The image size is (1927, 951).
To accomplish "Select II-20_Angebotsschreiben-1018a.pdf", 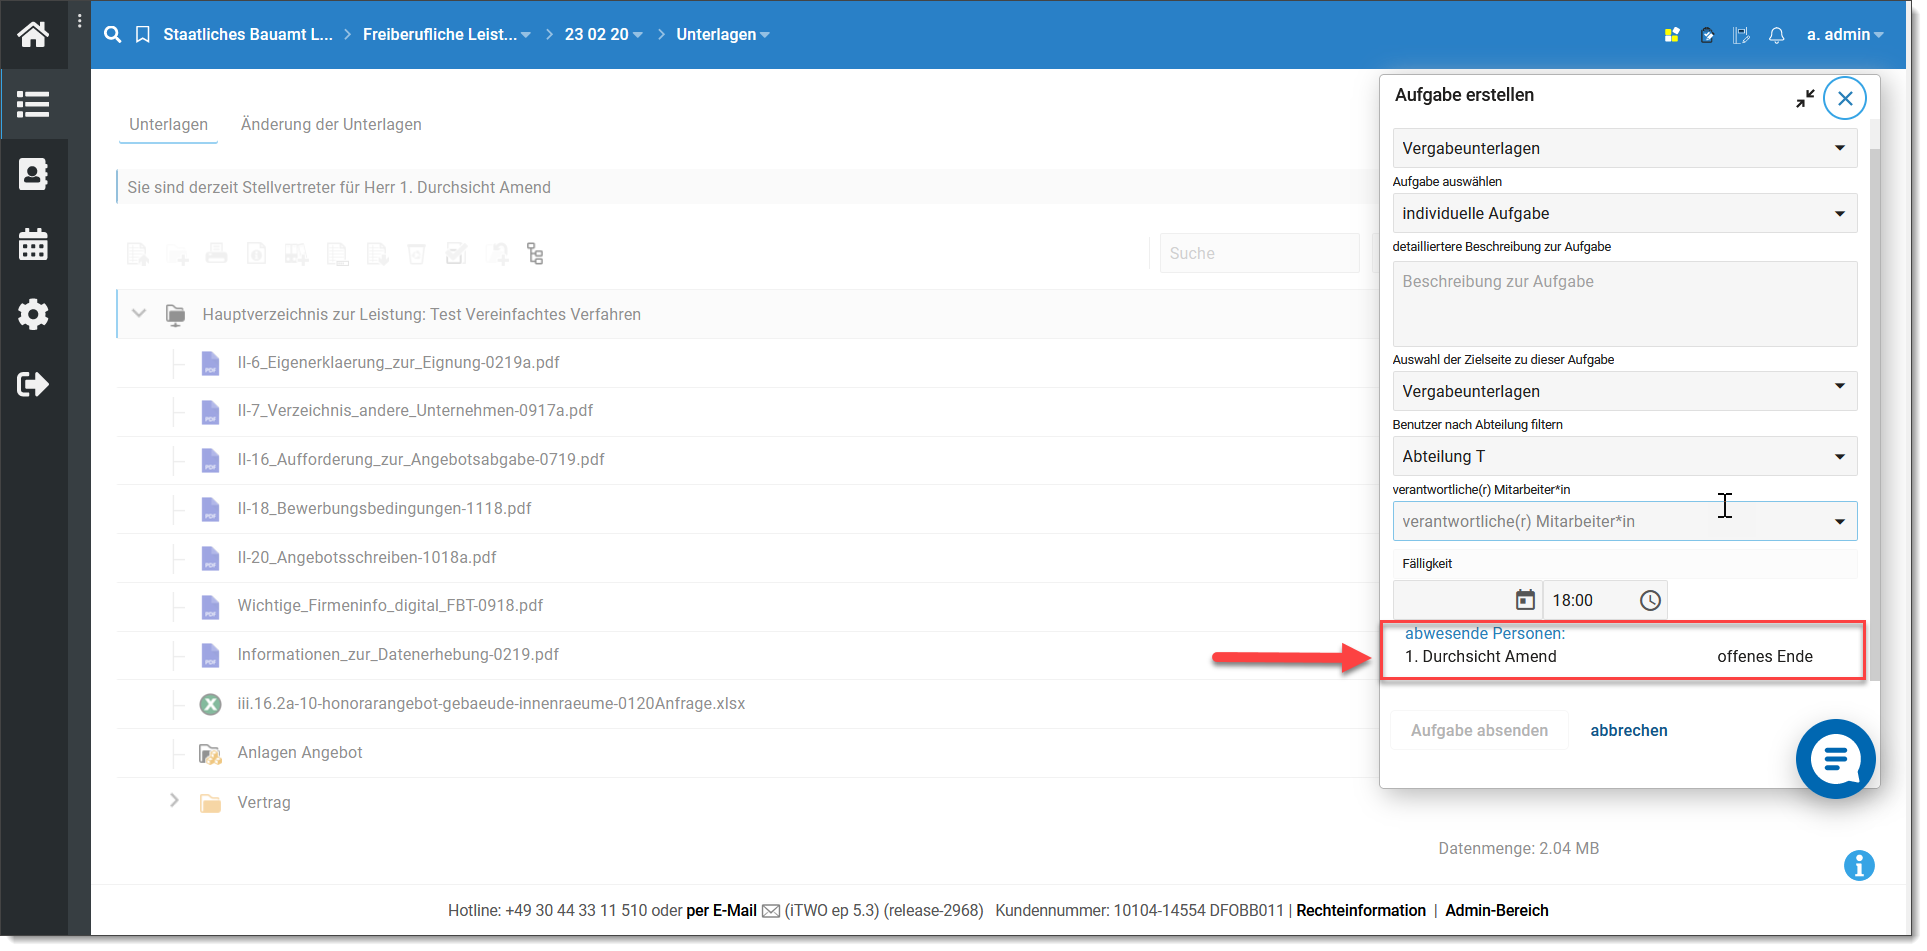I will tap(367, 558).
